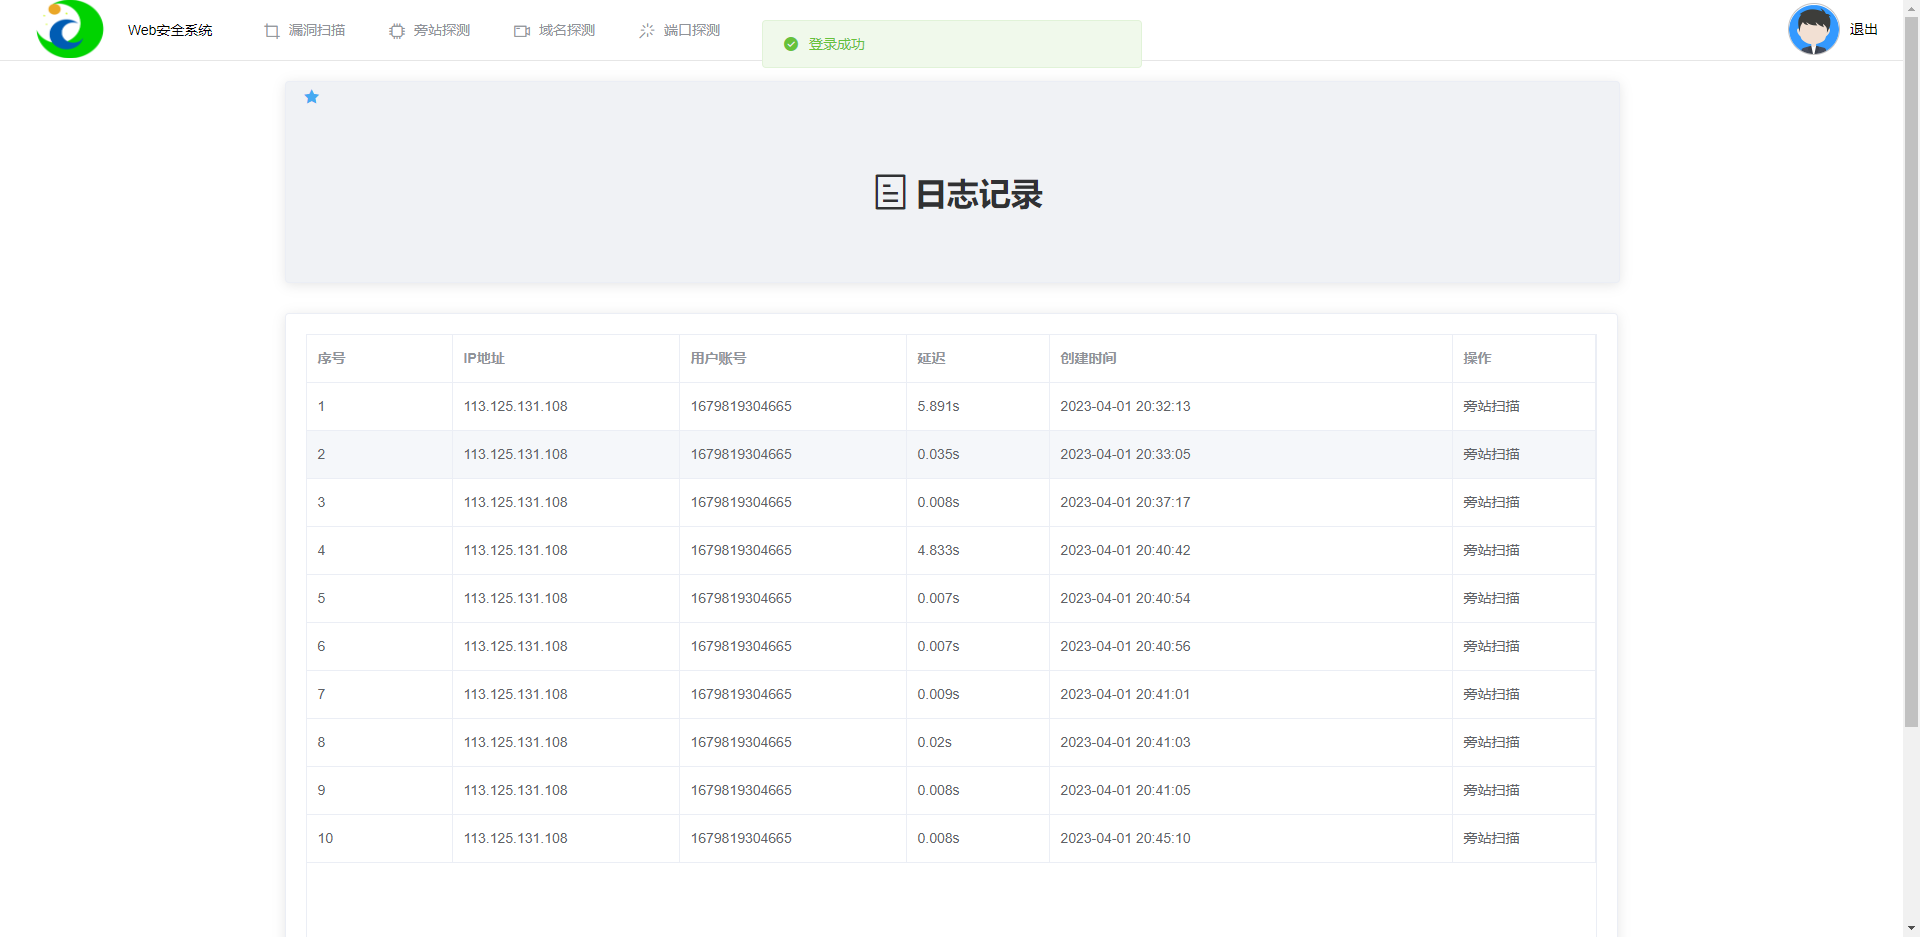
Task: Click the document icon beside 日志记录
Action: pos(890,192)
